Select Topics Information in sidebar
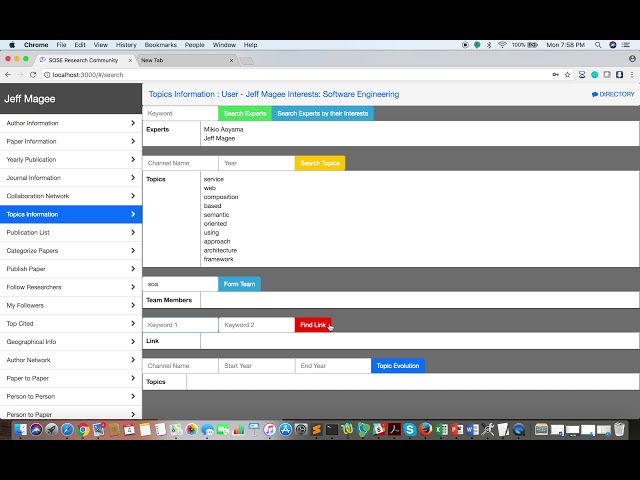The width and height of the screenshot is (640, 480). point(71,214)
